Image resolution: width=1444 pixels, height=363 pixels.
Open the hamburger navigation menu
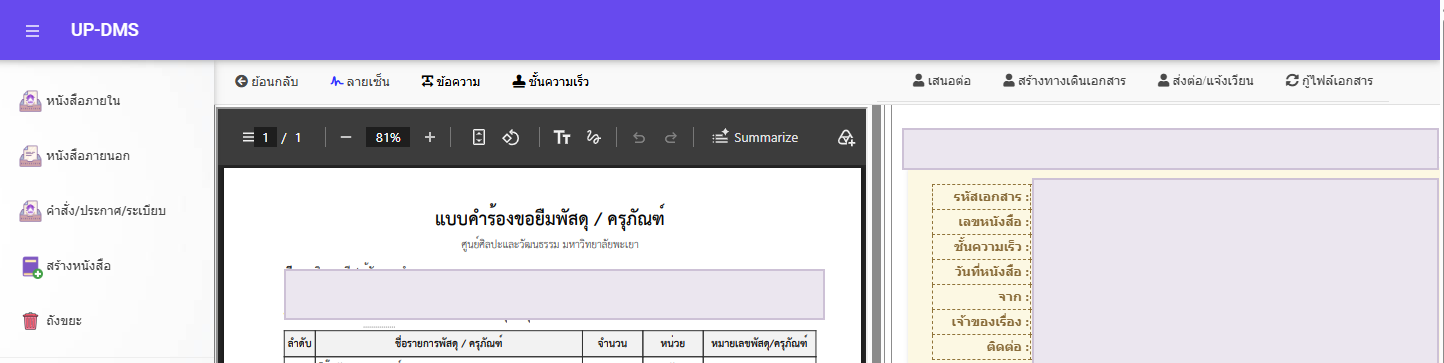[32, 31]
